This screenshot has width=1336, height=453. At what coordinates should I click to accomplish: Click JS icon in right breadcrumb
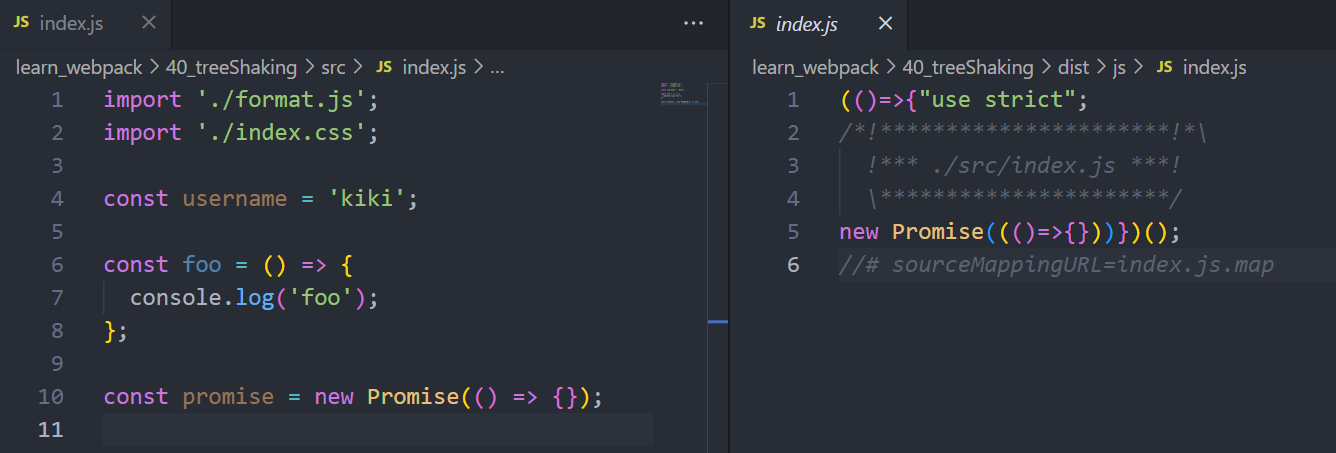pyautogui.click(x=1164, y=67)
